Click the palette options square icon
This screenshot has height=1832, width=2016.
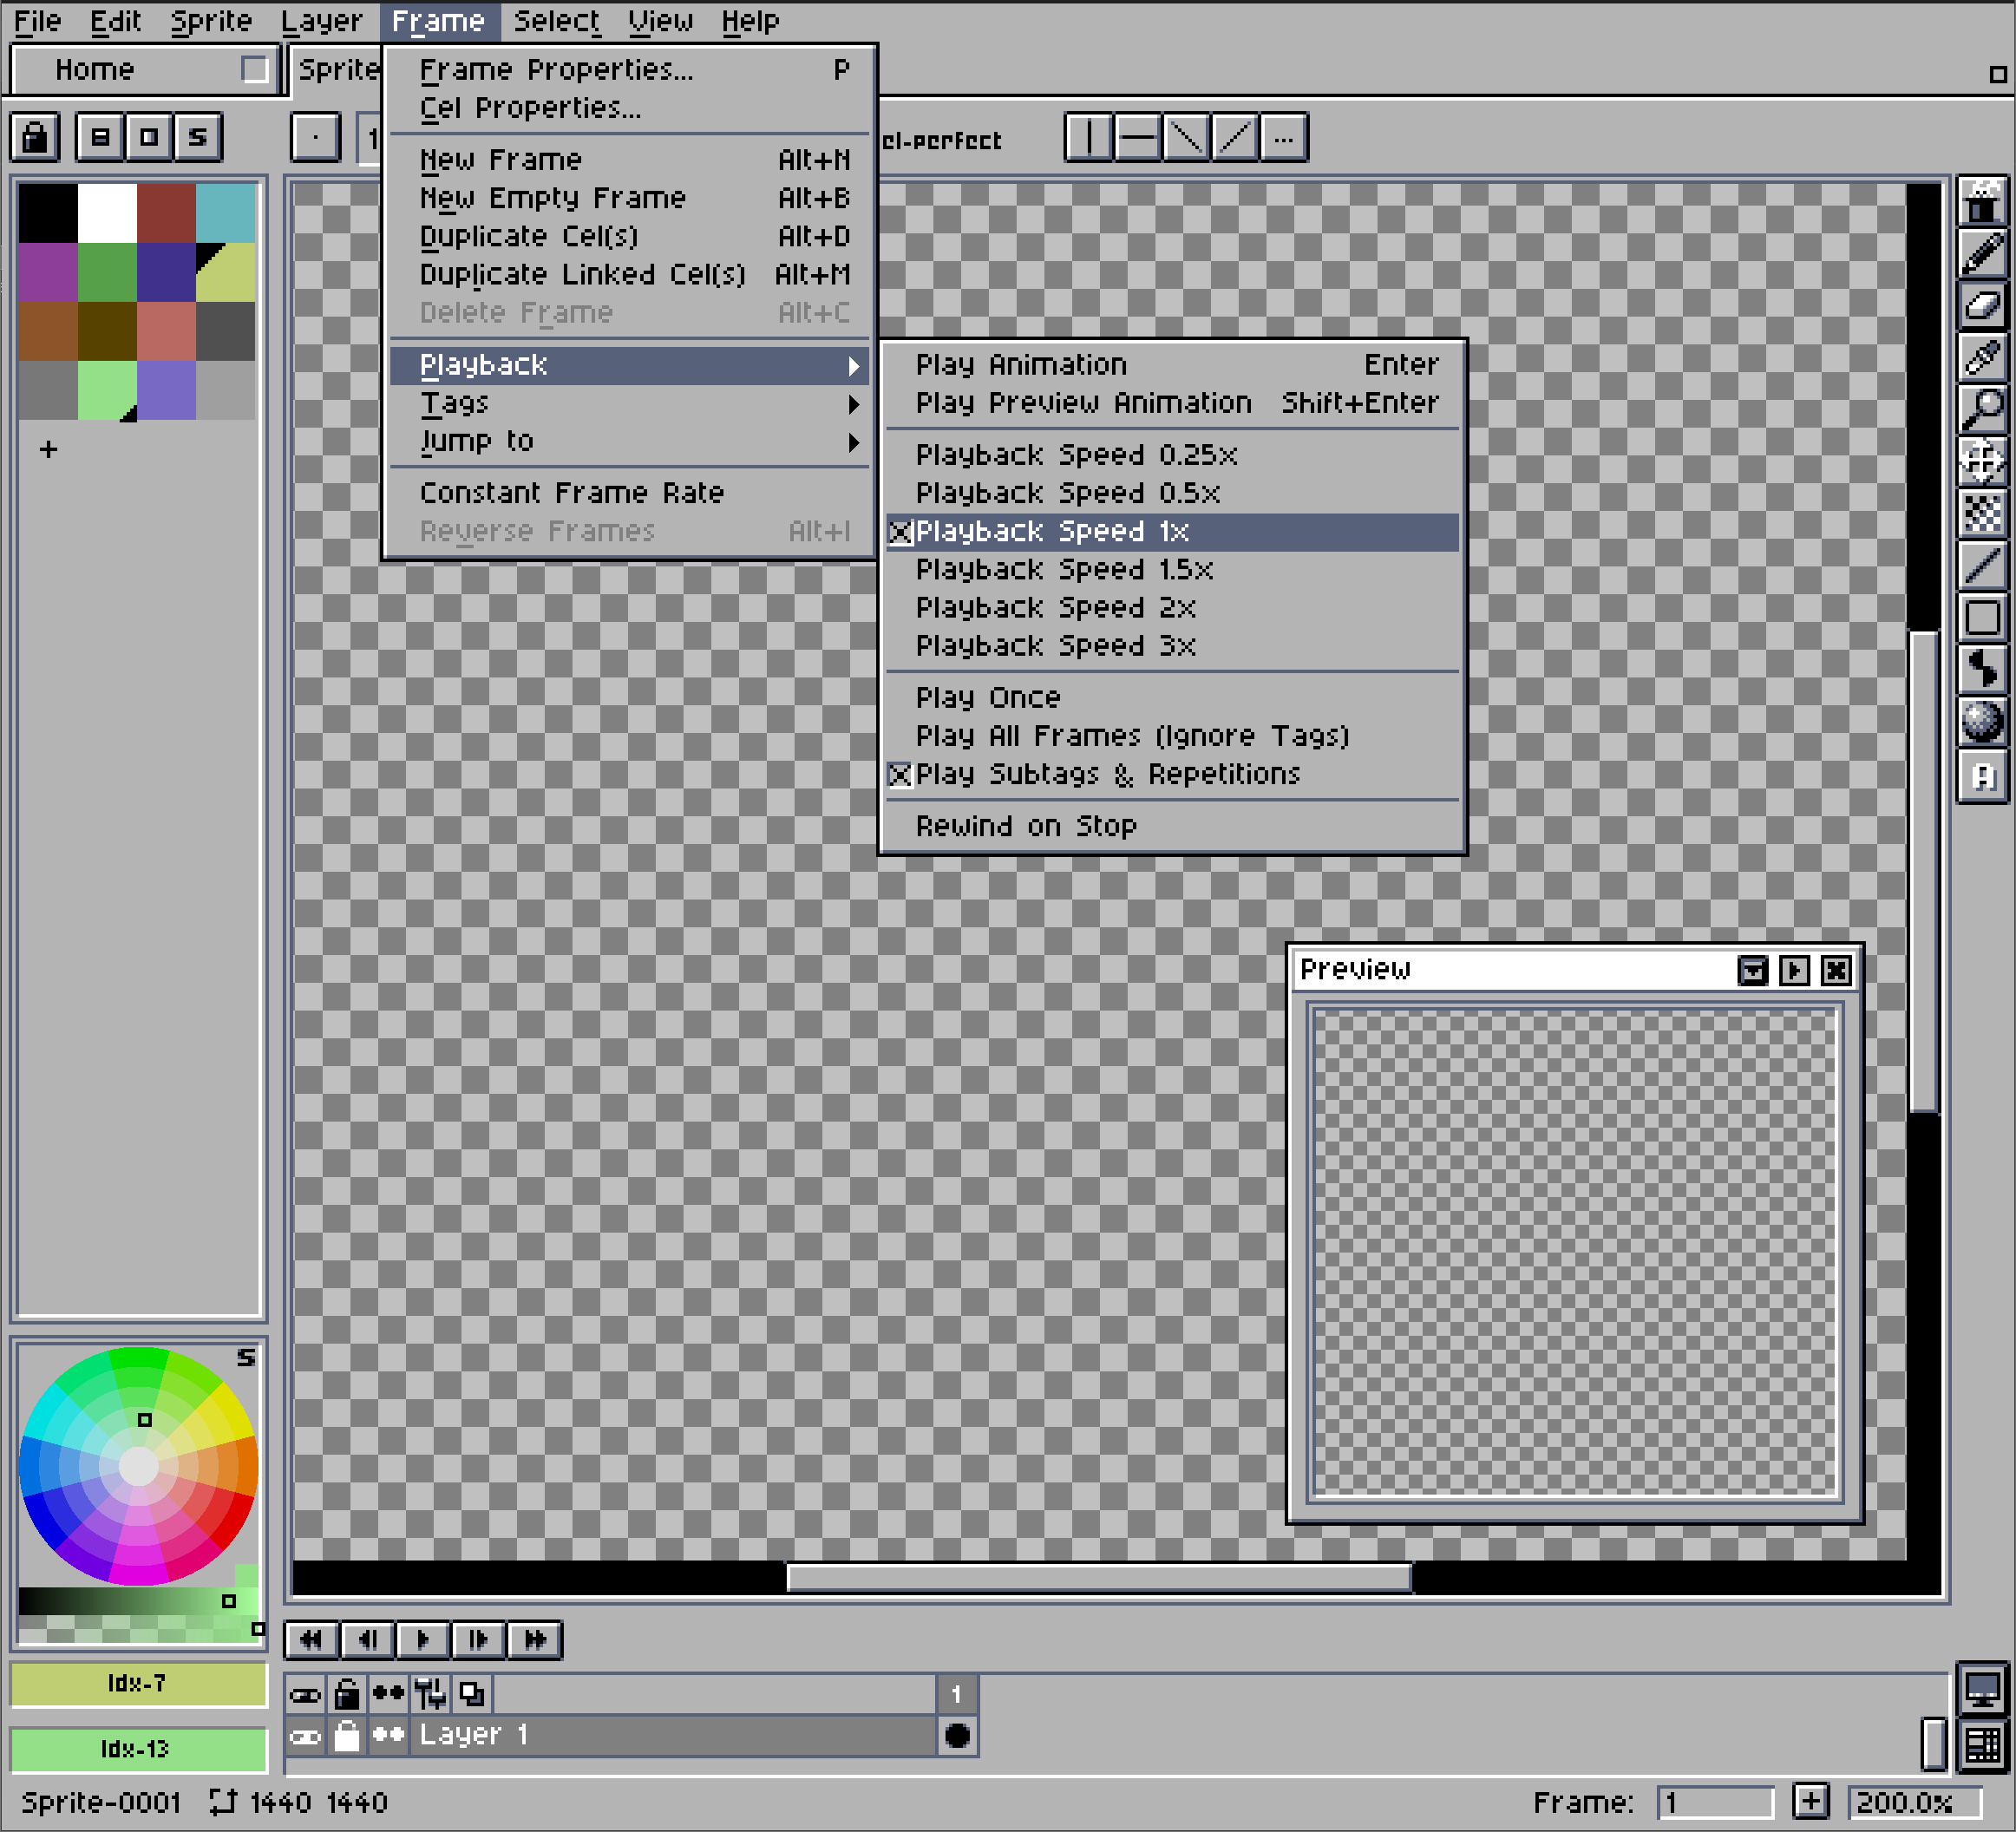149,137
